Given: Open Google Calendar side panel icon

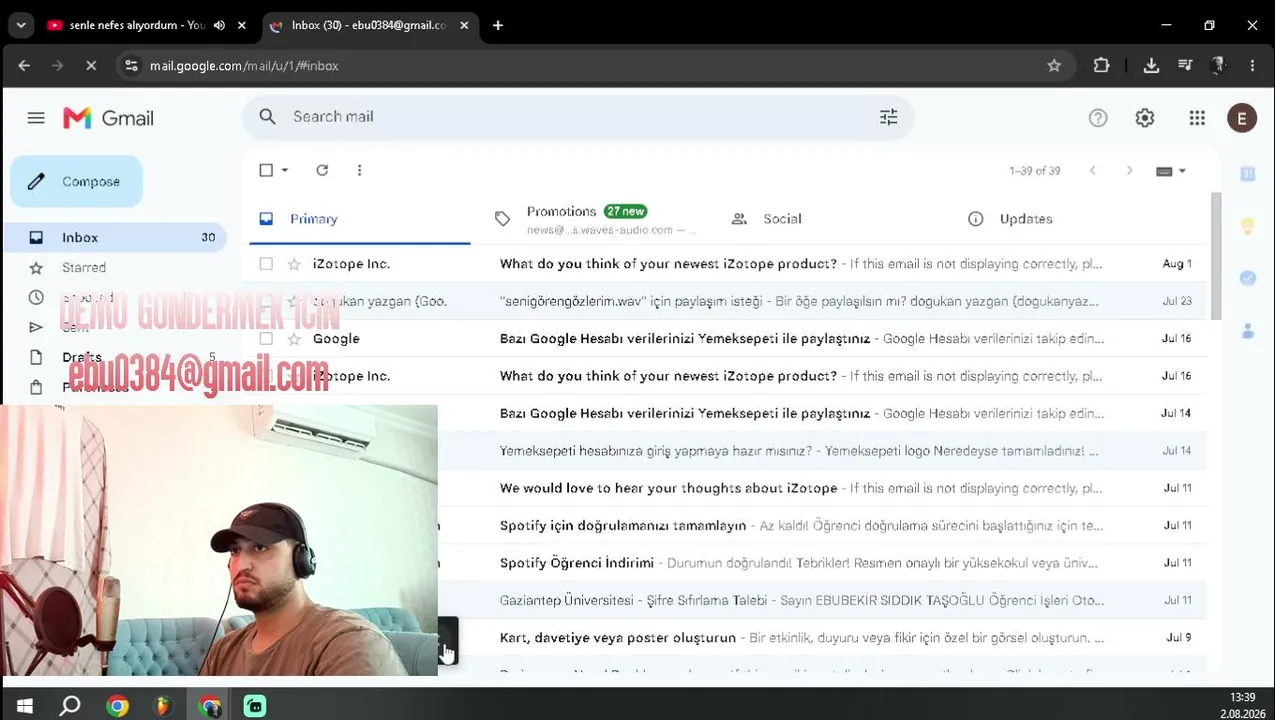Looking at the screenshot, I should [1248, 173].
